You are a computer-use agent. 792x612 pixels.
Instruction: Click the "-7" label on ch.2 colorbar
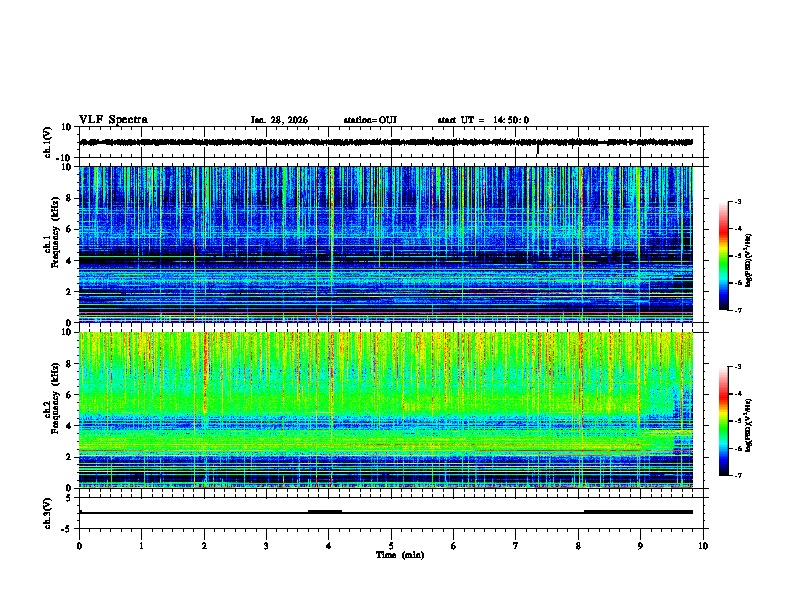(x=738, y=475)
